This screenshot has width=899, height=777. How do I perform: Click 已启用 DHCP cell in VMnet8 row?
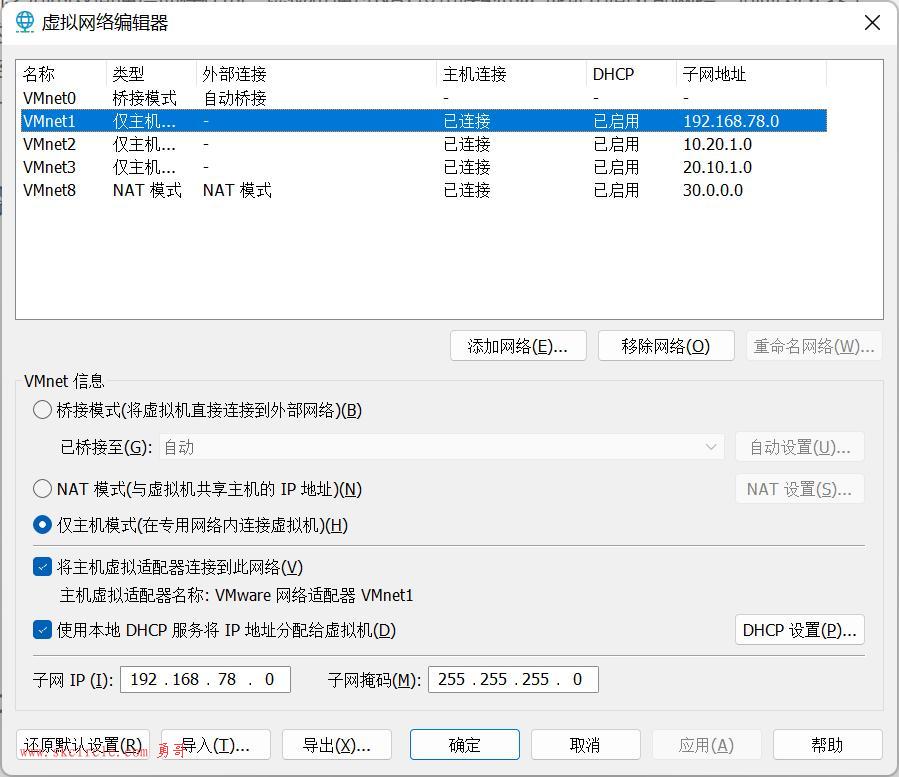pos(616,190)
